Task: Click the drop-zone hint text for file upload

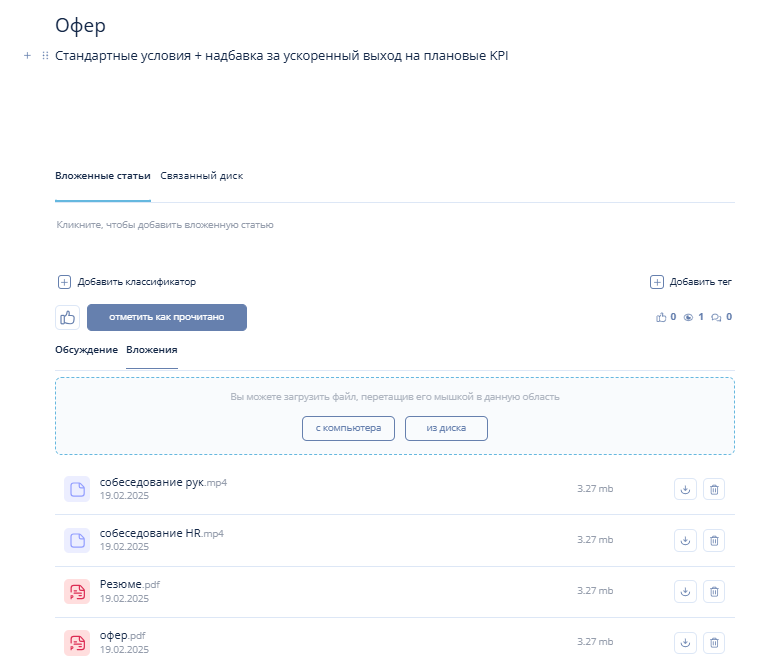Action: (x=395, y=397)
